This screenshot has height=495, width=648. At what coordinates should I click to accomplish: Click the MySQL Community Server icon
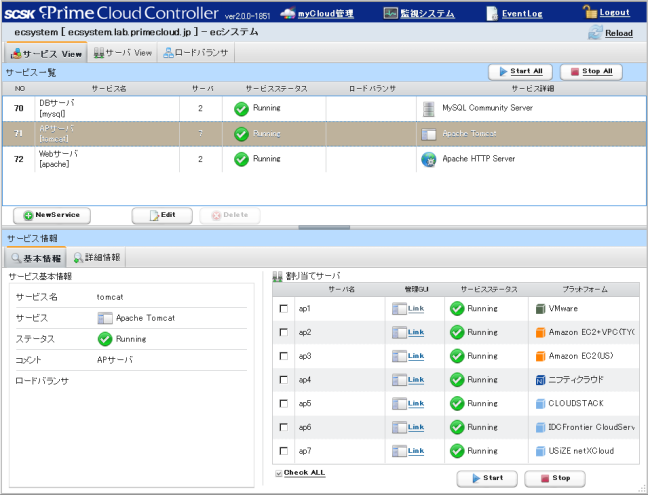coord(429,108)
